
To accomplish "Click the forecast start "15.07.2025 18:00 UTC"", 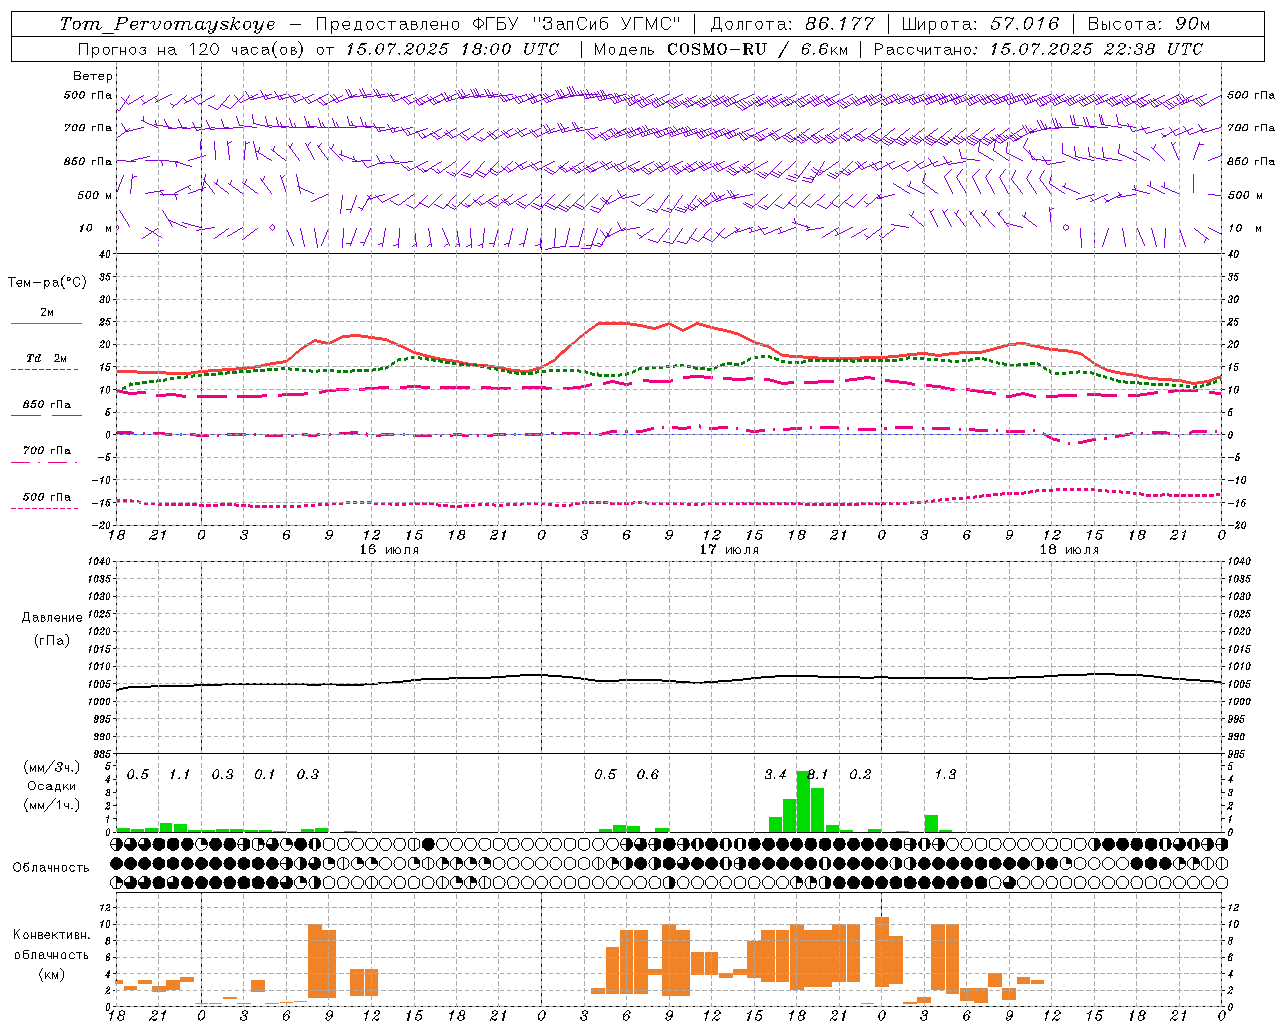I will (451, 49).
